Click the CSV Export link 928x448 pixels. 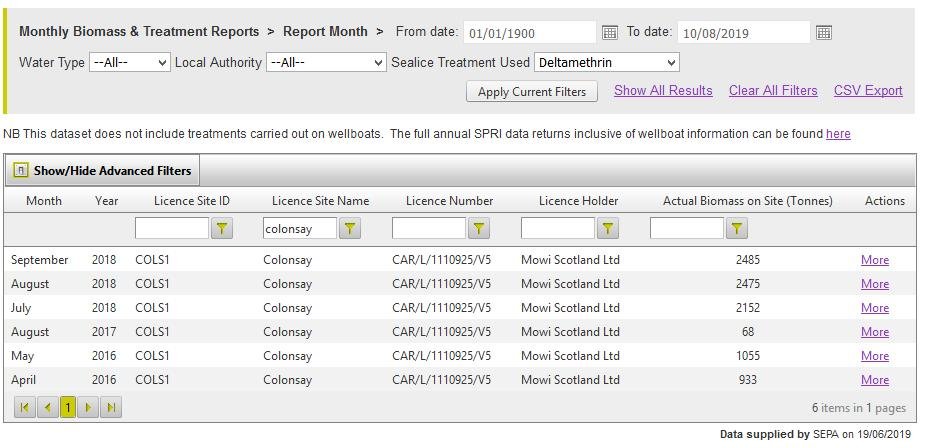(x=868, y=91)
